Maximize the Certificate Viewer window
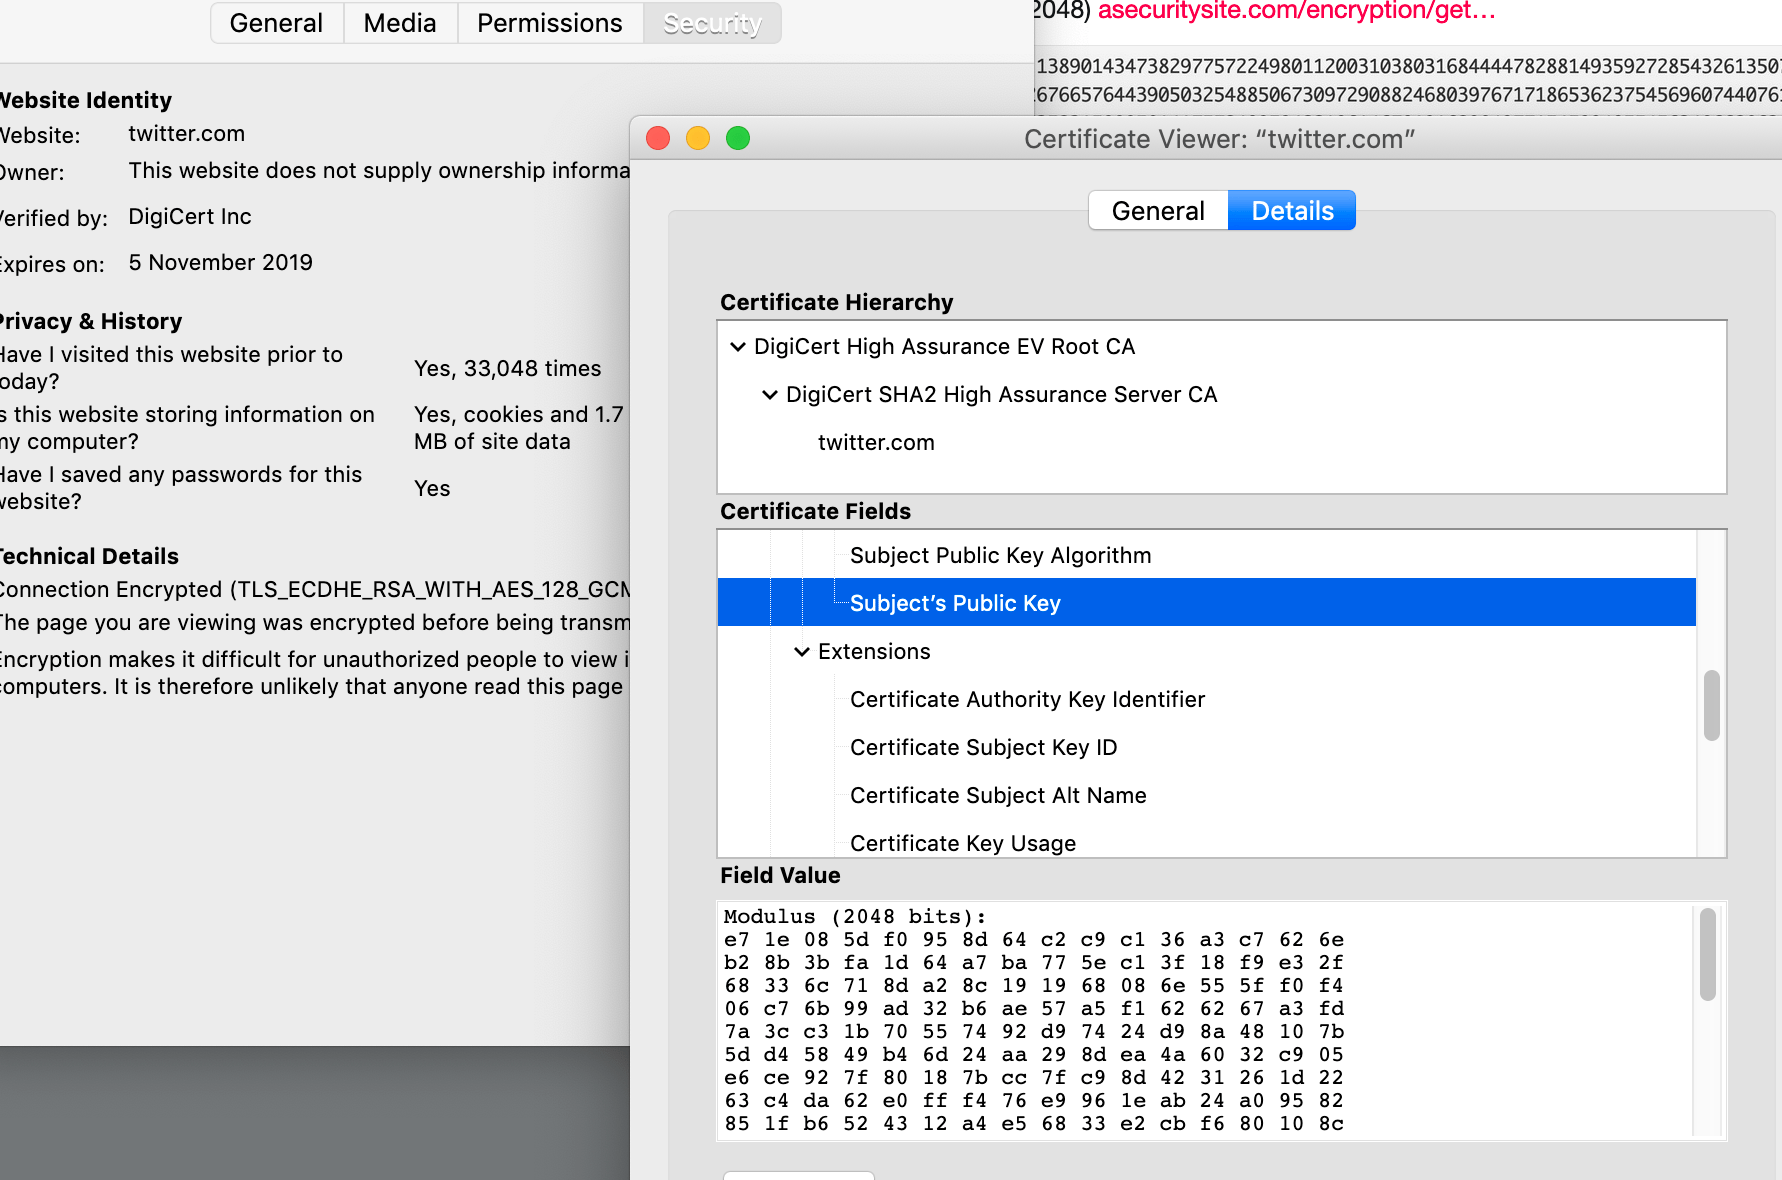 click(738, 138)
